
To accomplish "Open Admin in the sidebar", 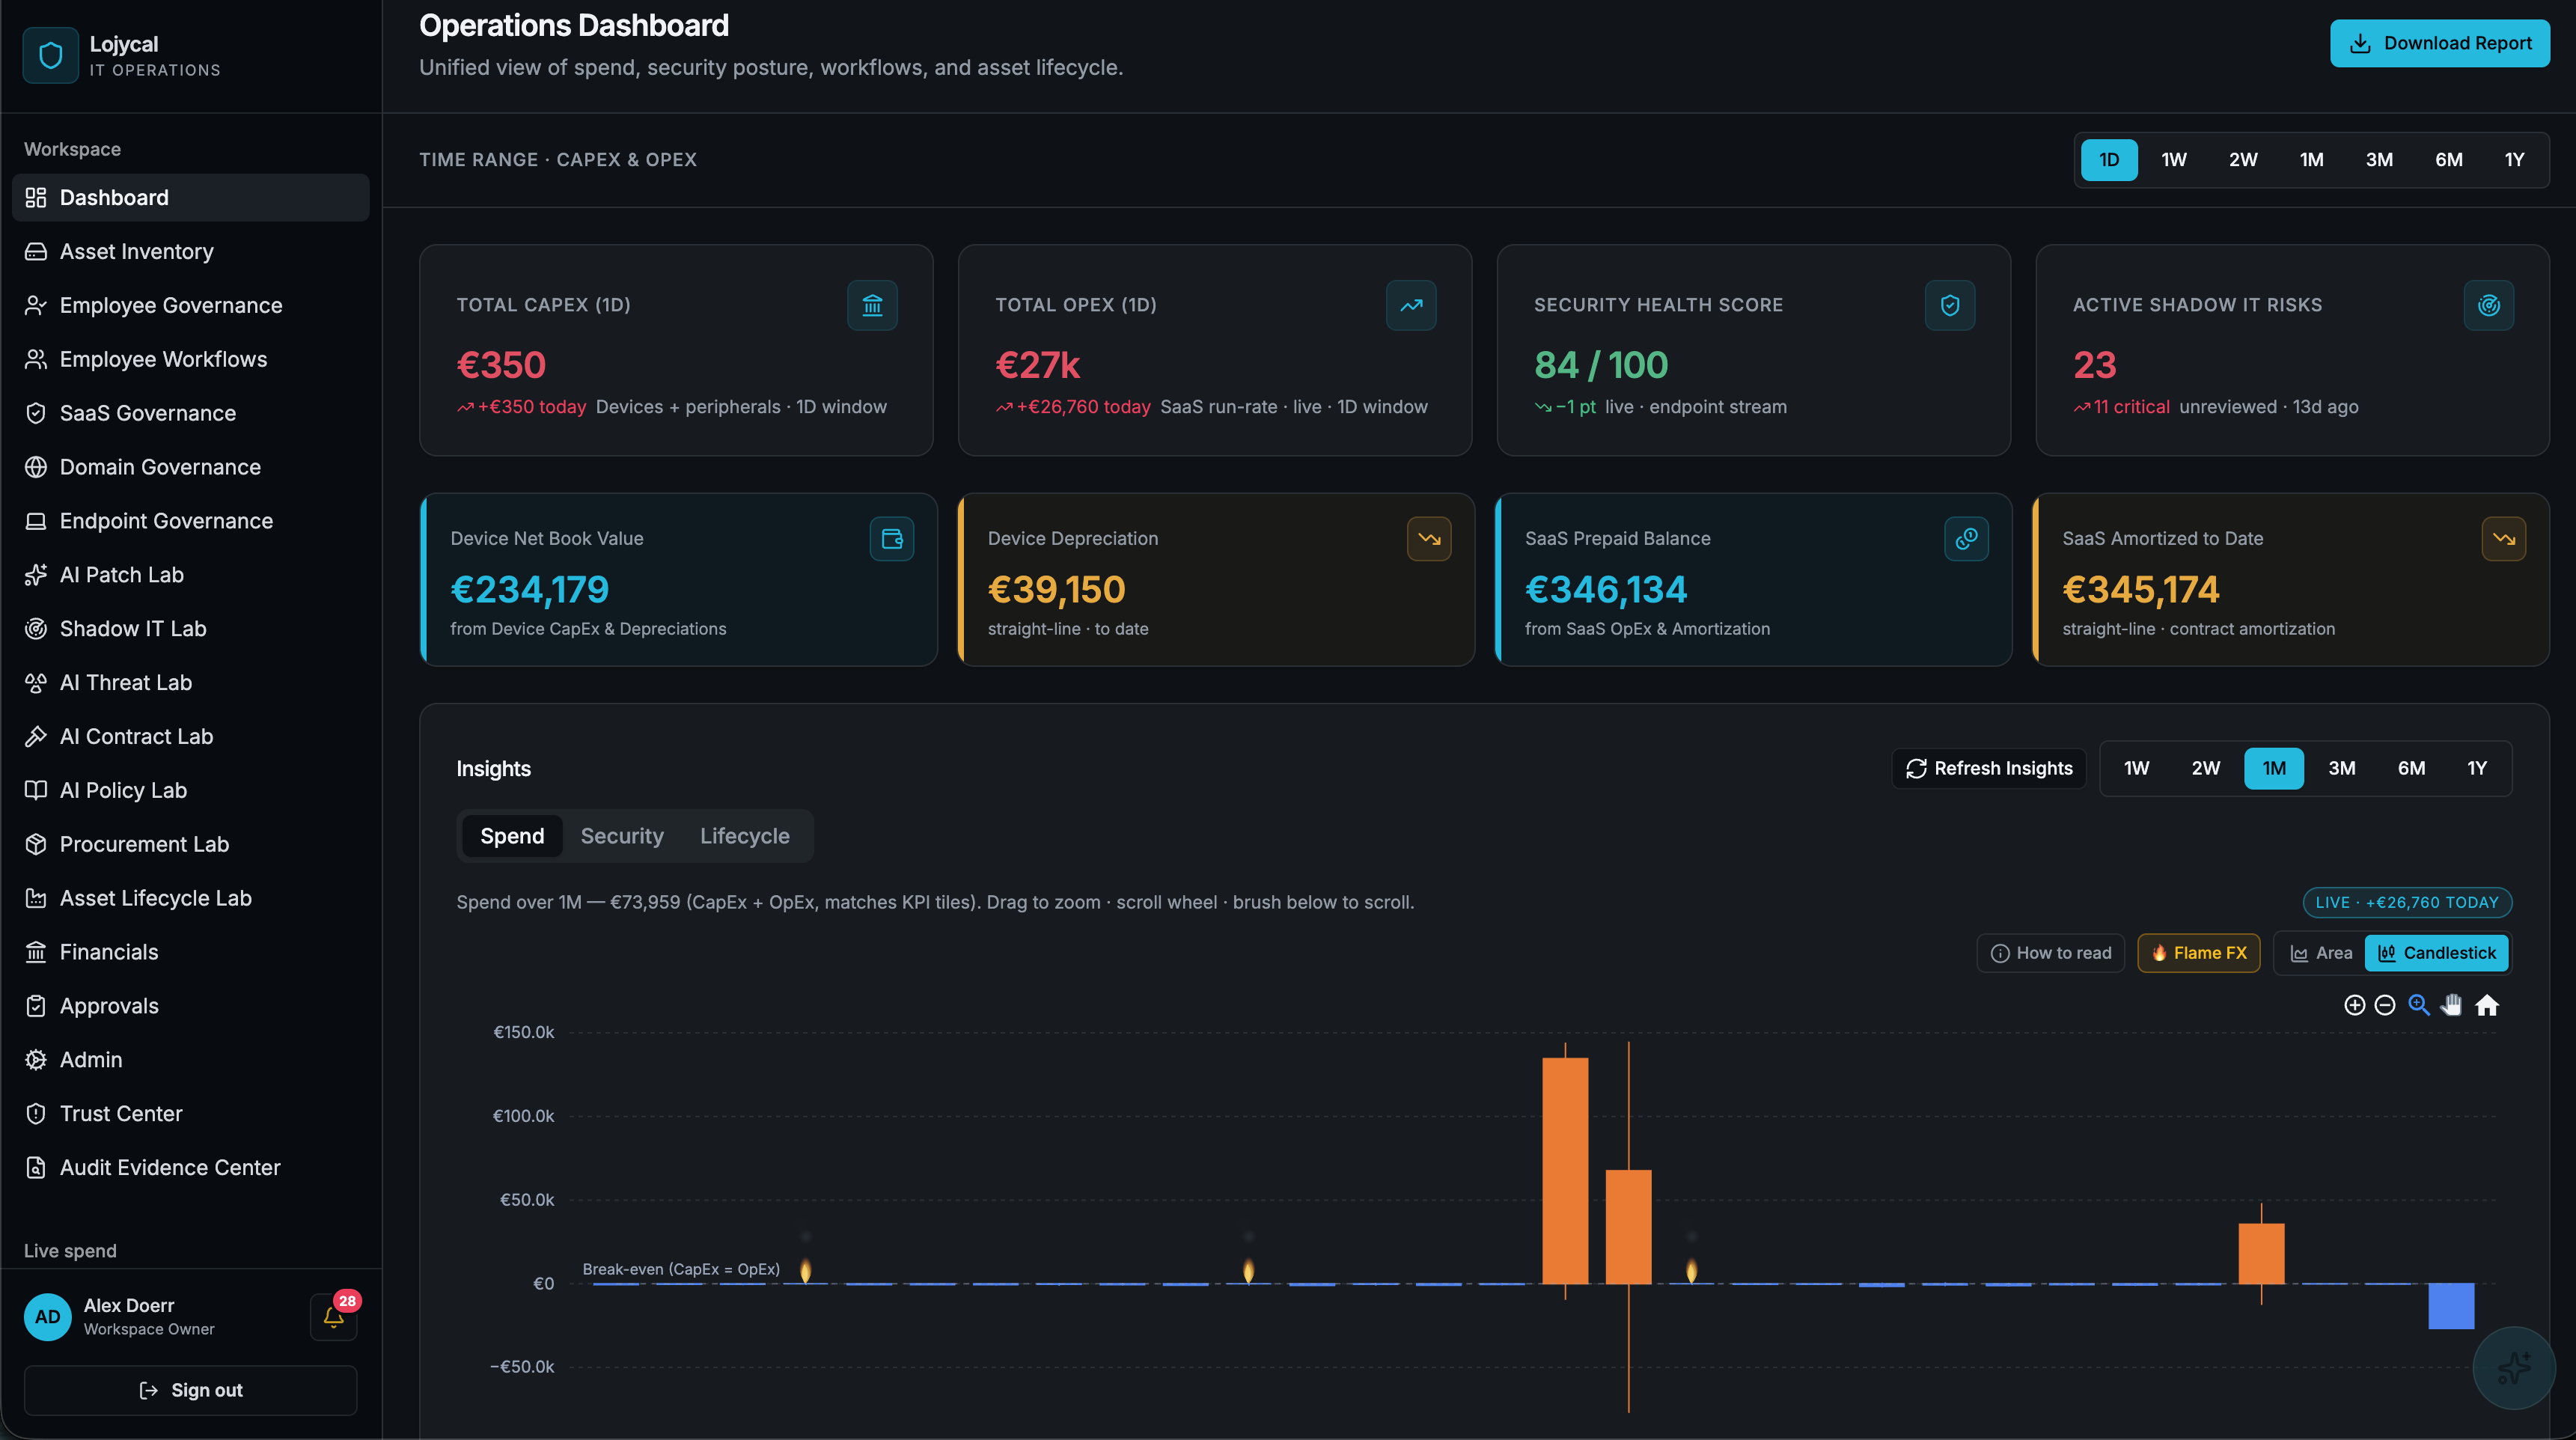I will click(190, 1060).
